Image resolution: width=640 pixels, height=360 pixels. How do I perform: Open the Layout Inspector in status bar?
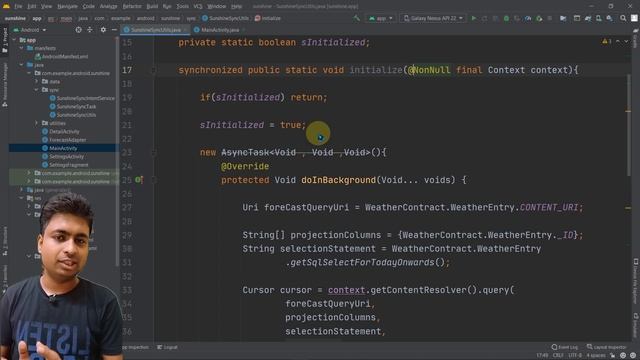point(607,347)
